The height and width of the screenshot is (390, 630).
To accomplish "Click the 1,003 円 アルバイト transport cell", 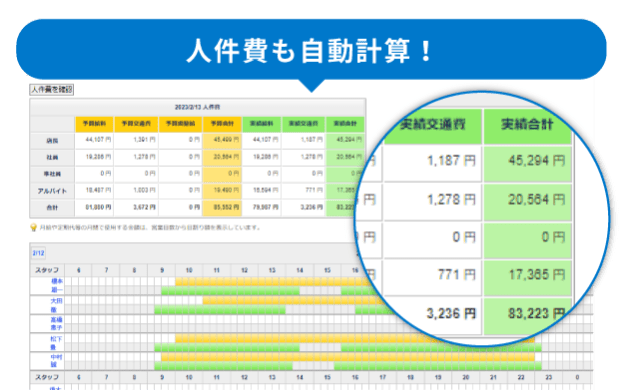I will 136,190.
